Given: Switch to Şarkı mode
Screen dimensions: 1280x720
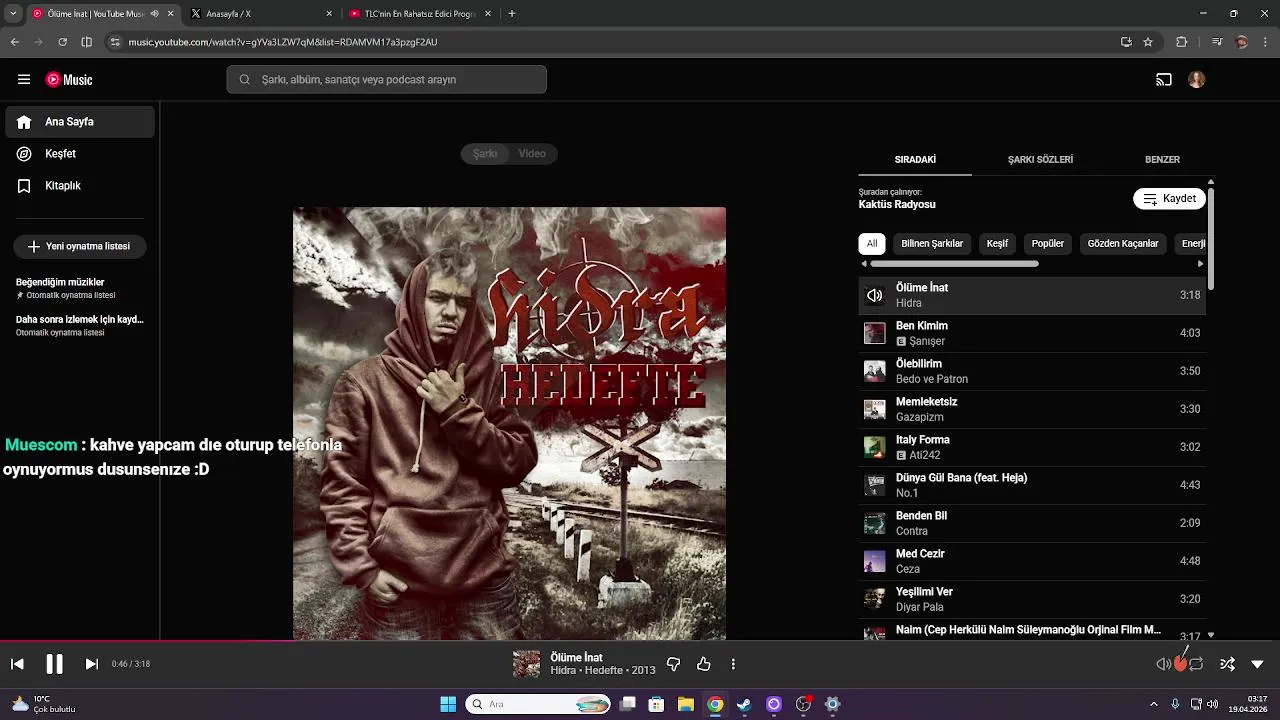Looking at the screenshot, I should coord(485,154).
